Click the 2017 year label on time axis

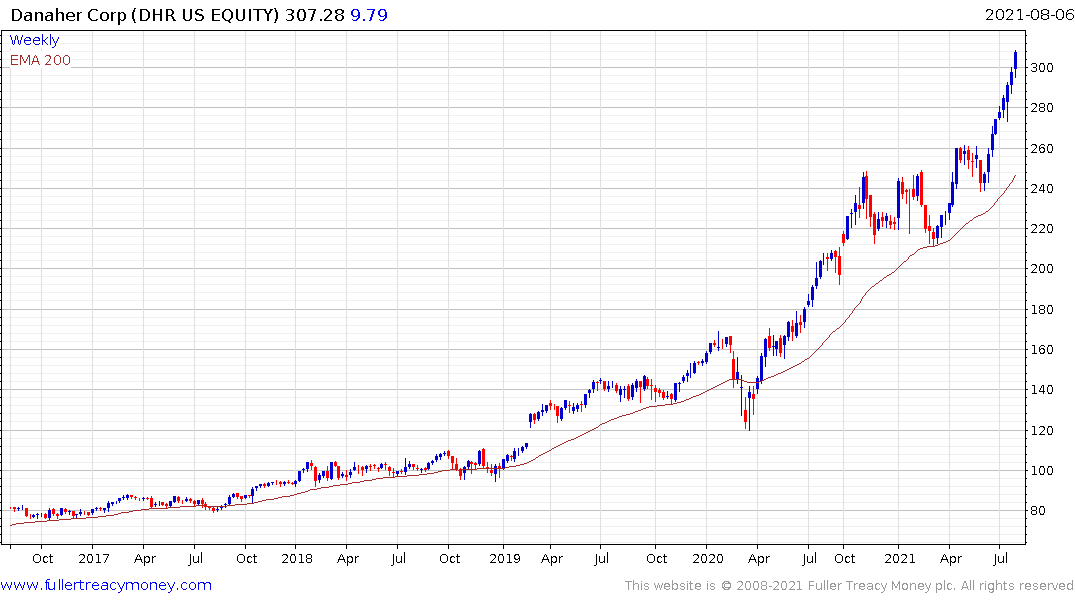point(94,559)
